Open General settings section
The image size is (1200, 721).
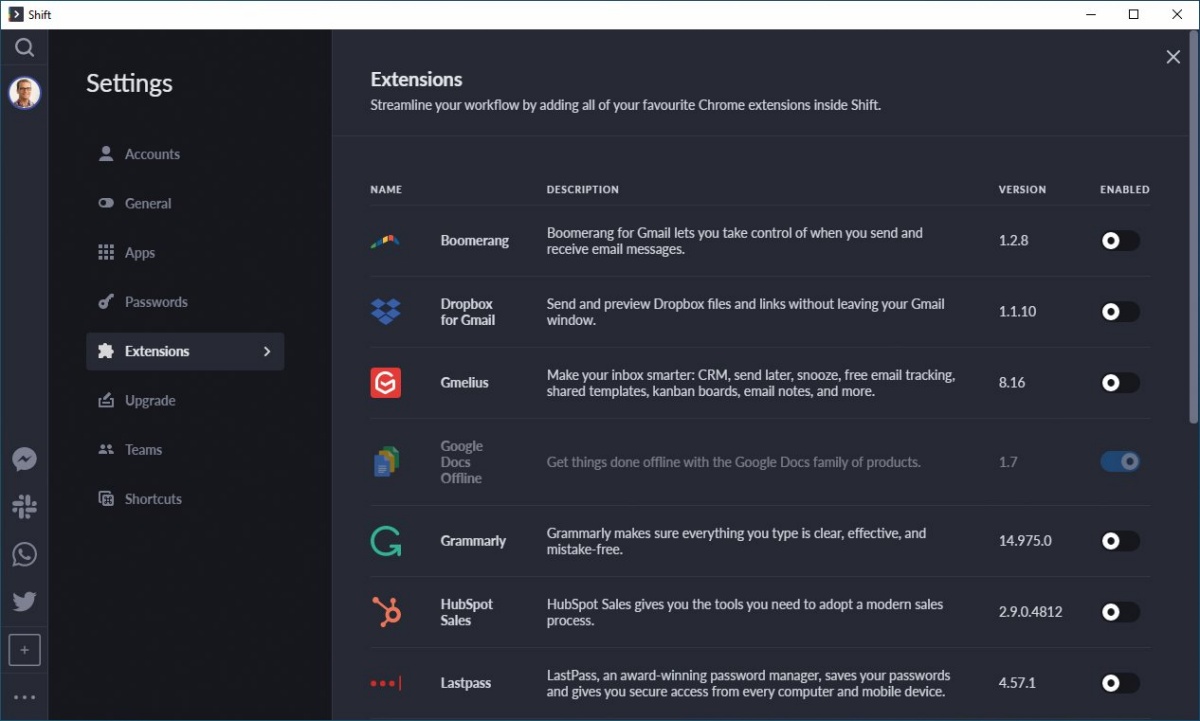point(185,203)
